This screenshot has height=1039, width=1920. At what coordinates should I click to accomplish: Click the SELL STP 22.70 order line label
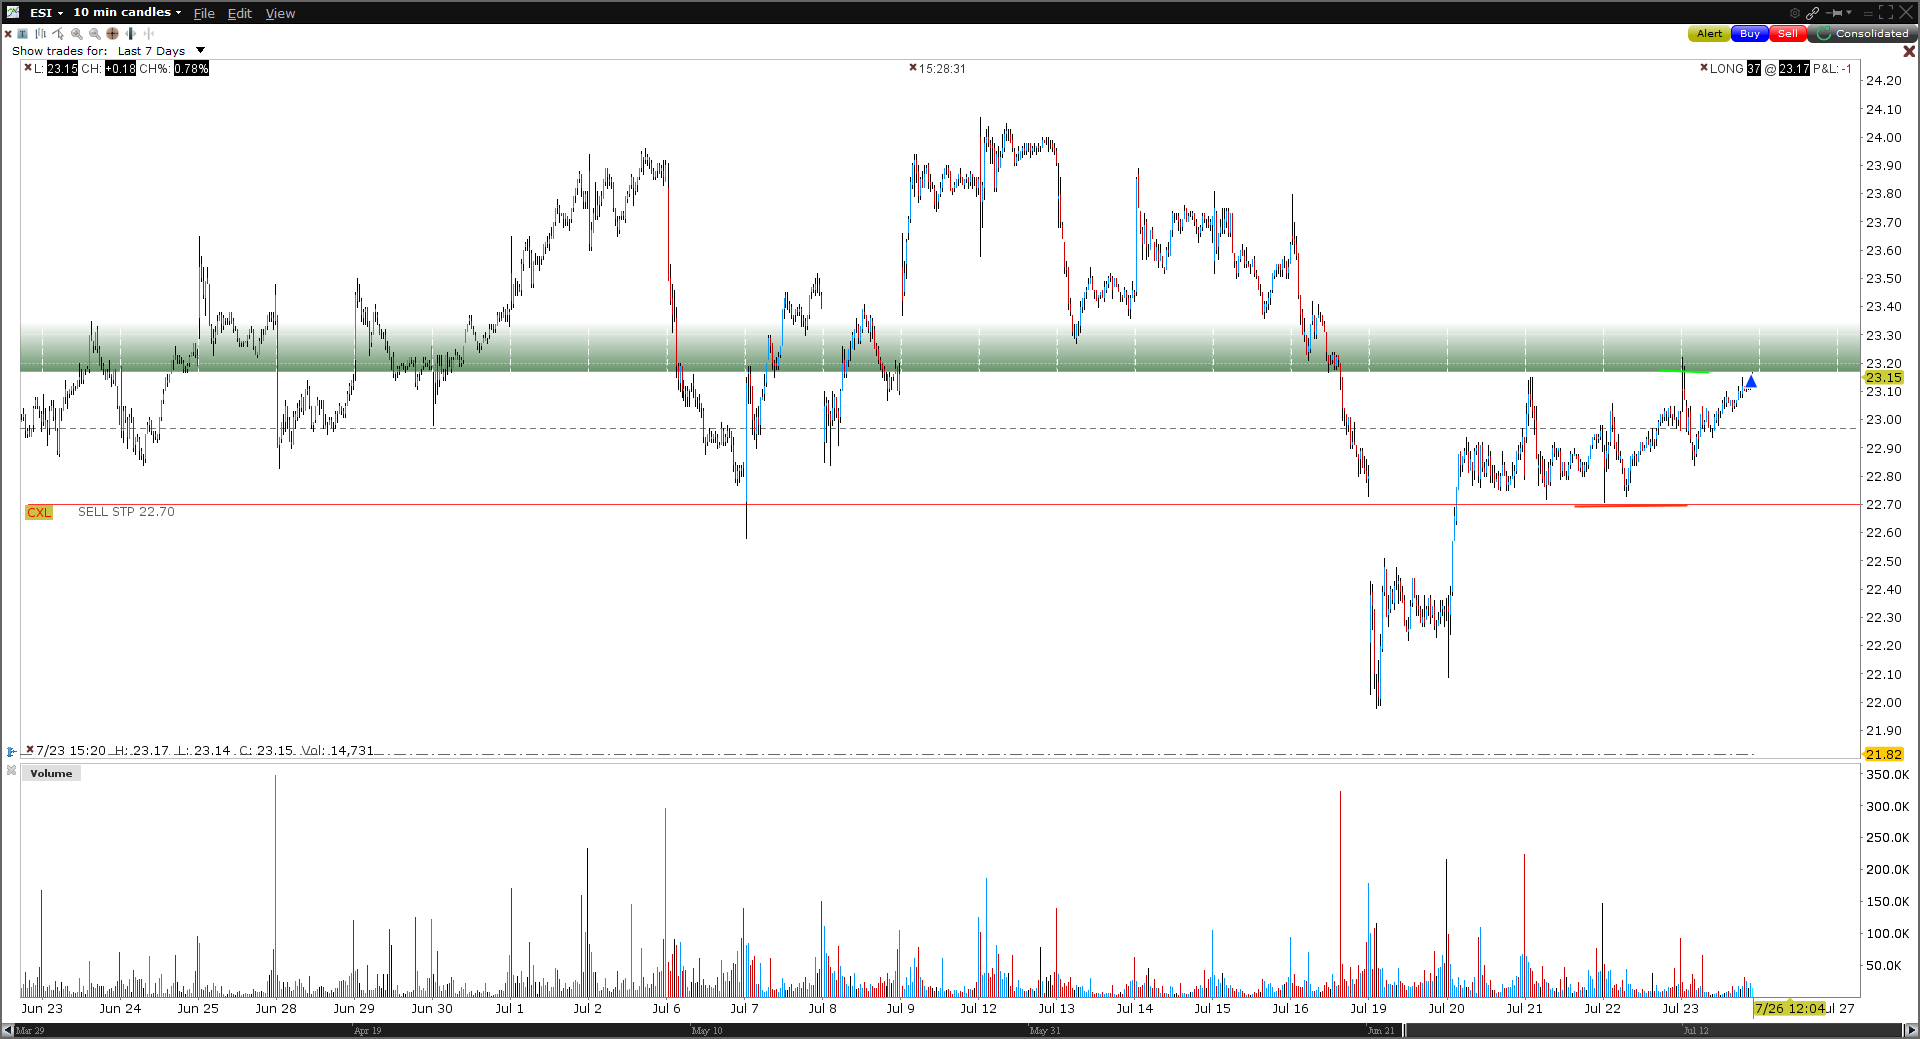click(126, 512)
